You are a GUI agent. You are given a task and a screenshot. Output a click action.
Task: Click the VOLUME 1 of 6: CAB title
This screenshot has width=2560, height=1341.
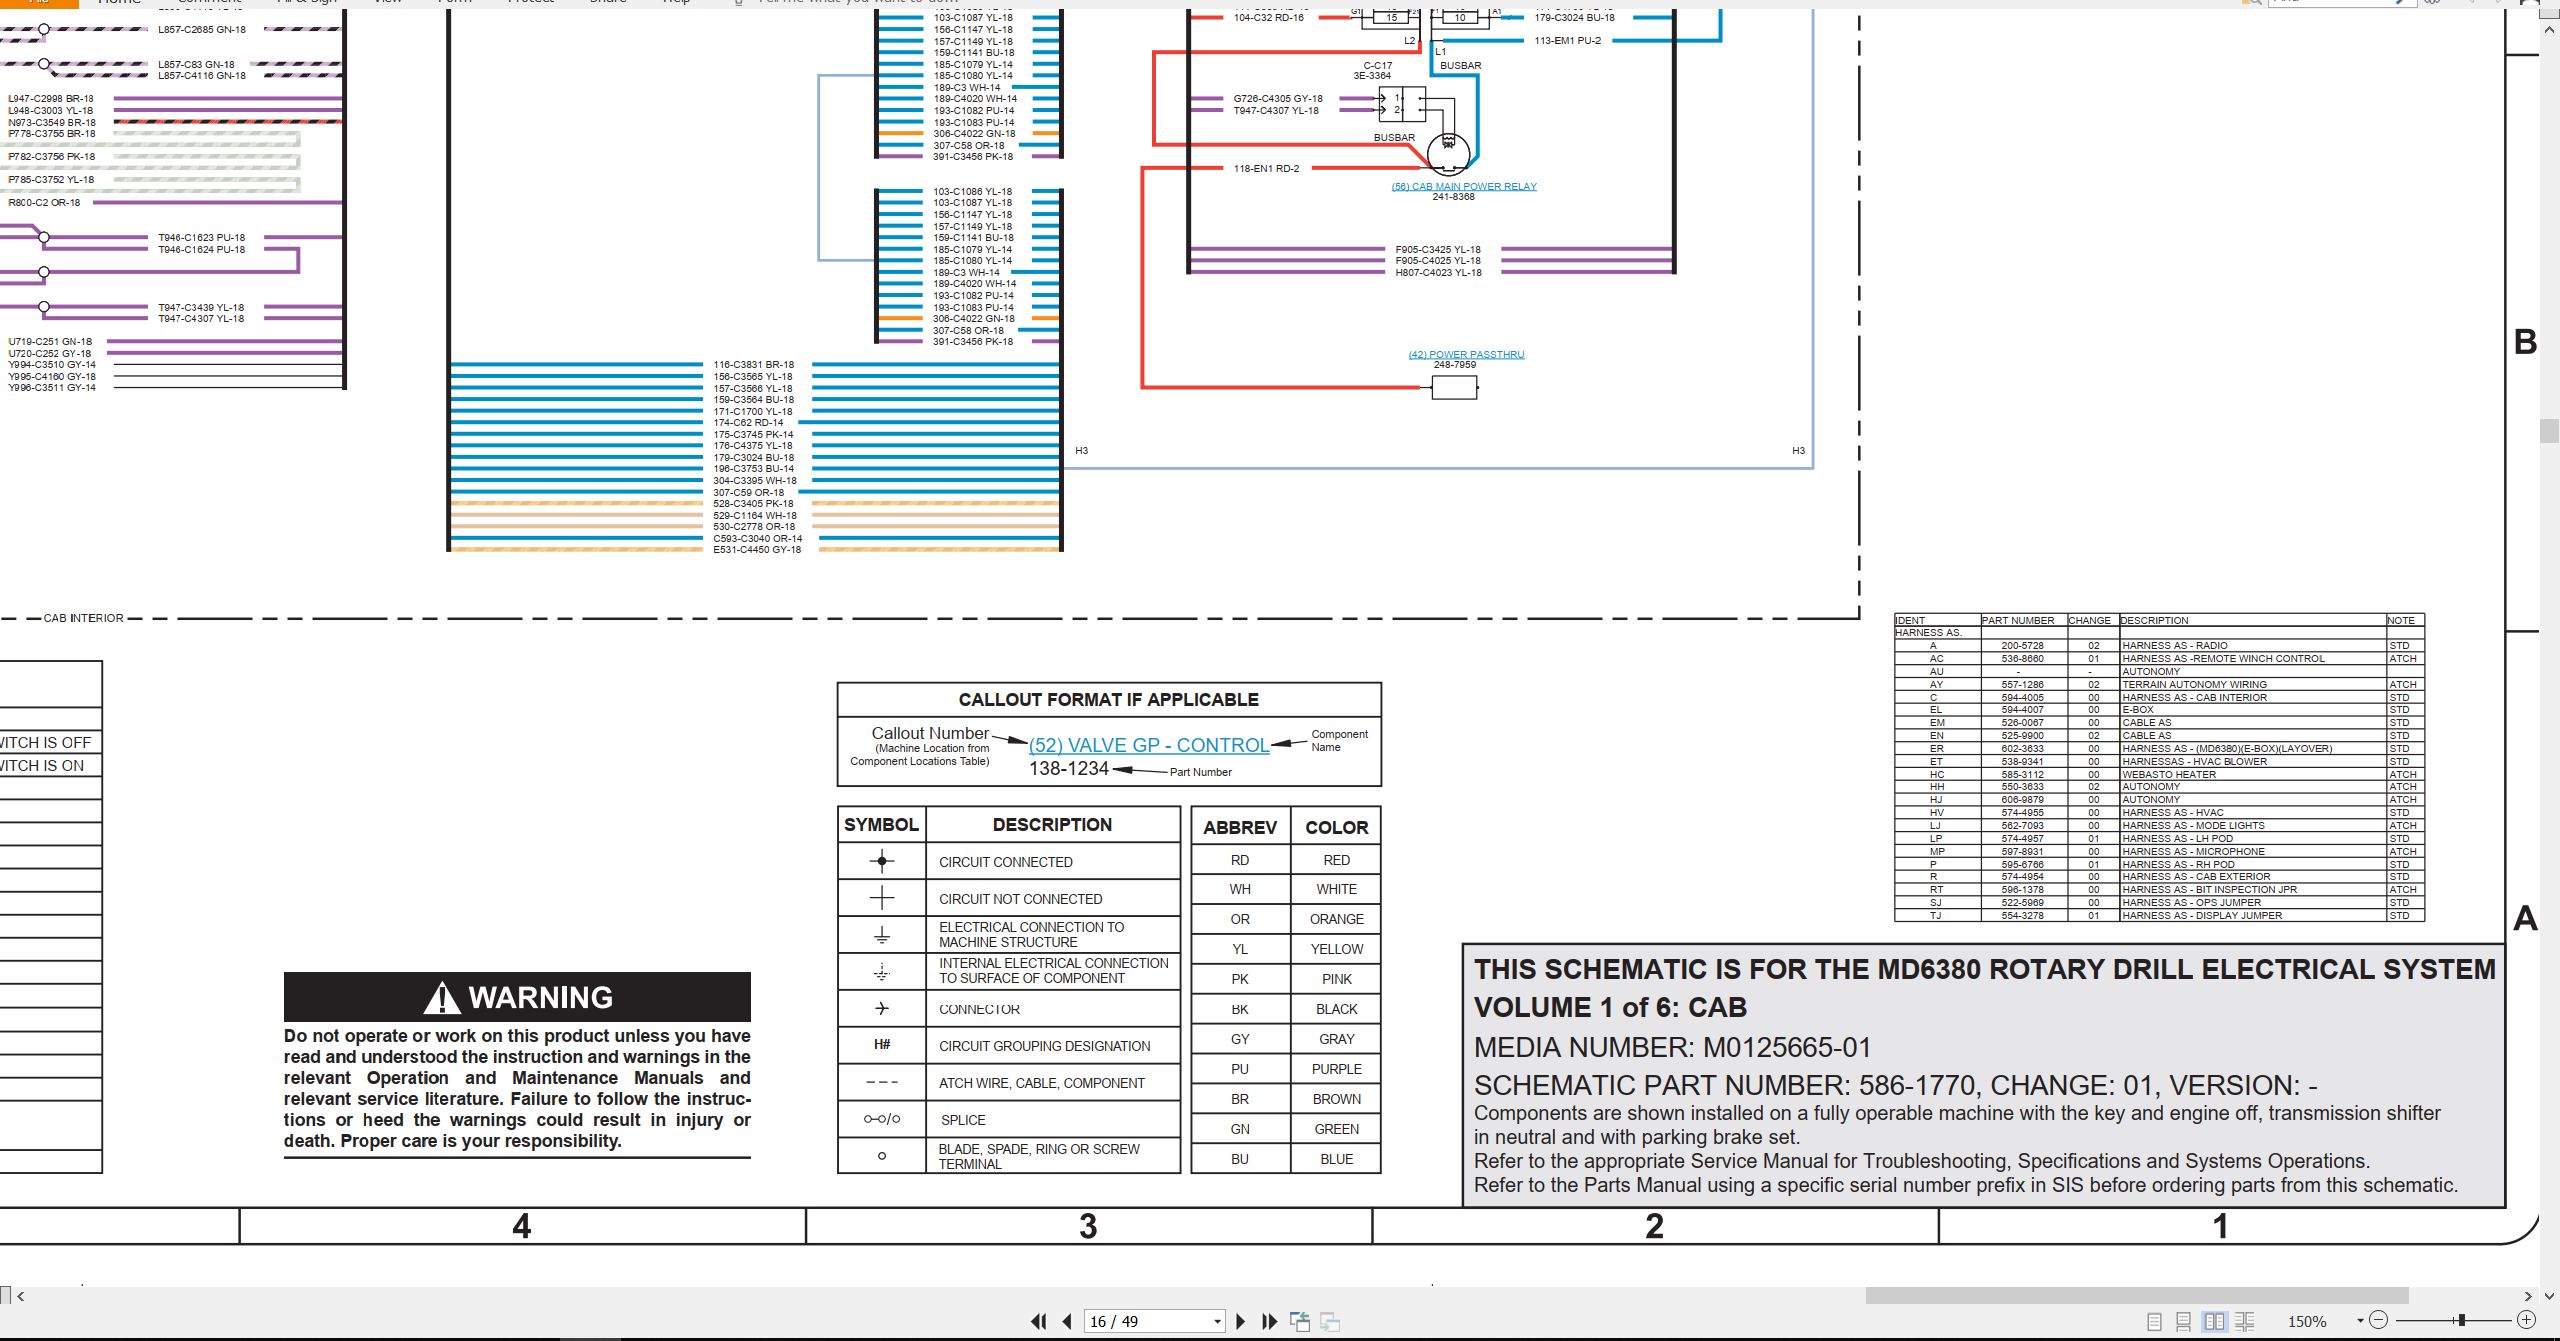click(x=1610, y=1007)
